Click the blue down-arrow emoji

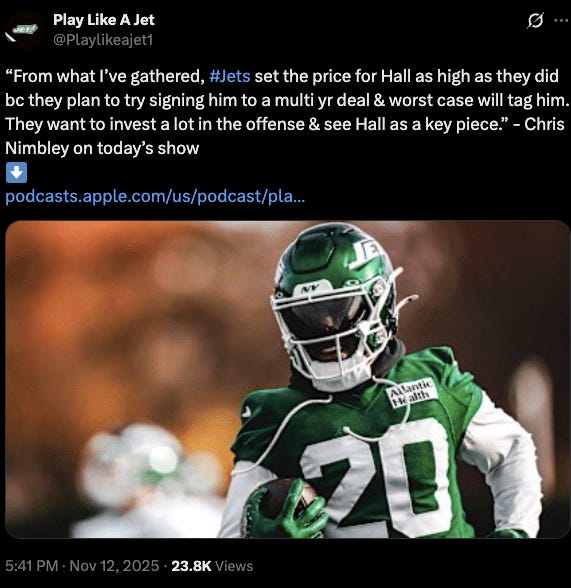click(16, 172)
